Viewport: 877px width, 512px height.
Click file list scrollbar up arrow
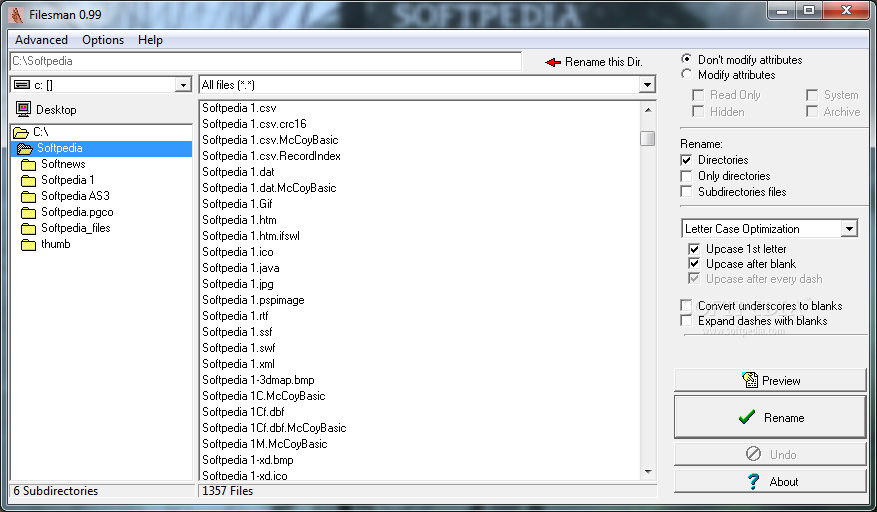(x=648, y=110)
